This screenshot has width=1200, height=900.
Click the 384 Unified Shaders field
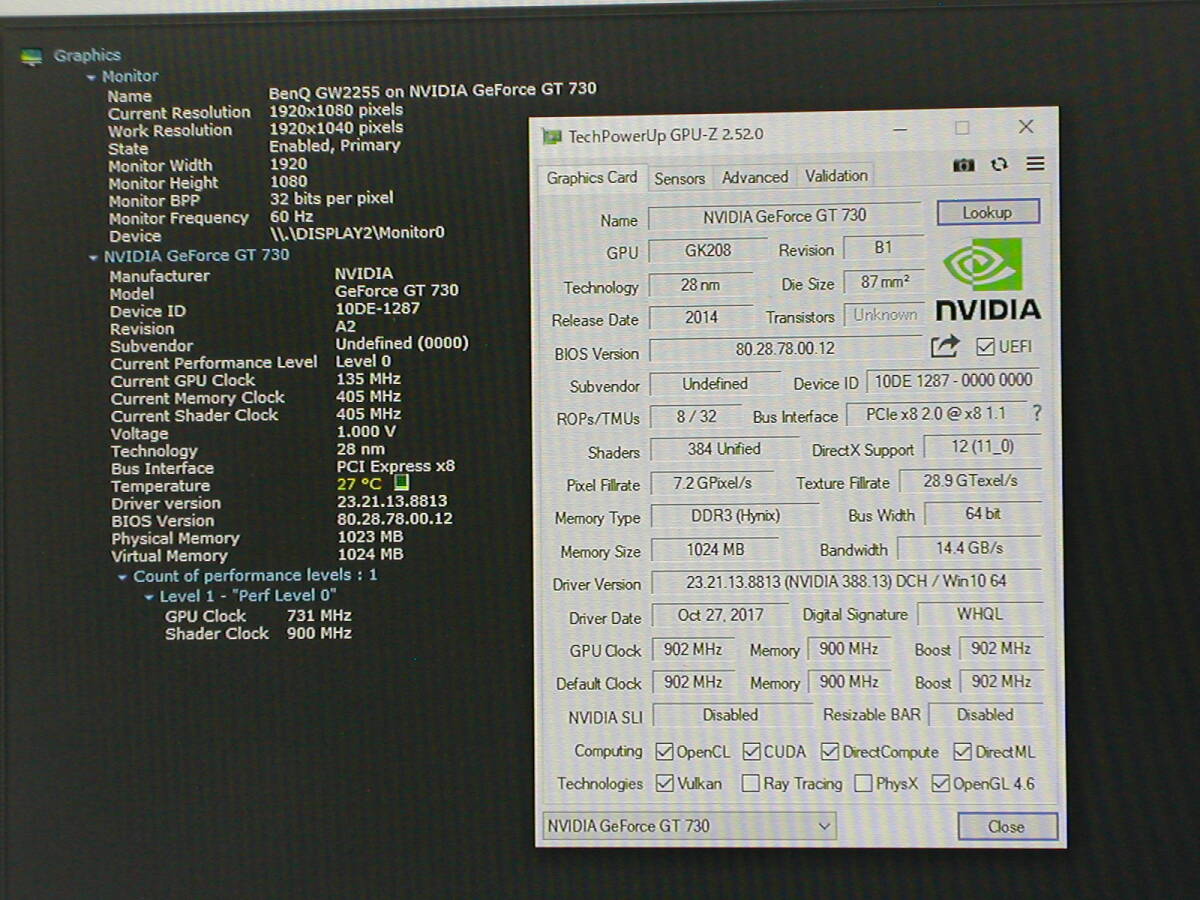(x=724, y=449)
